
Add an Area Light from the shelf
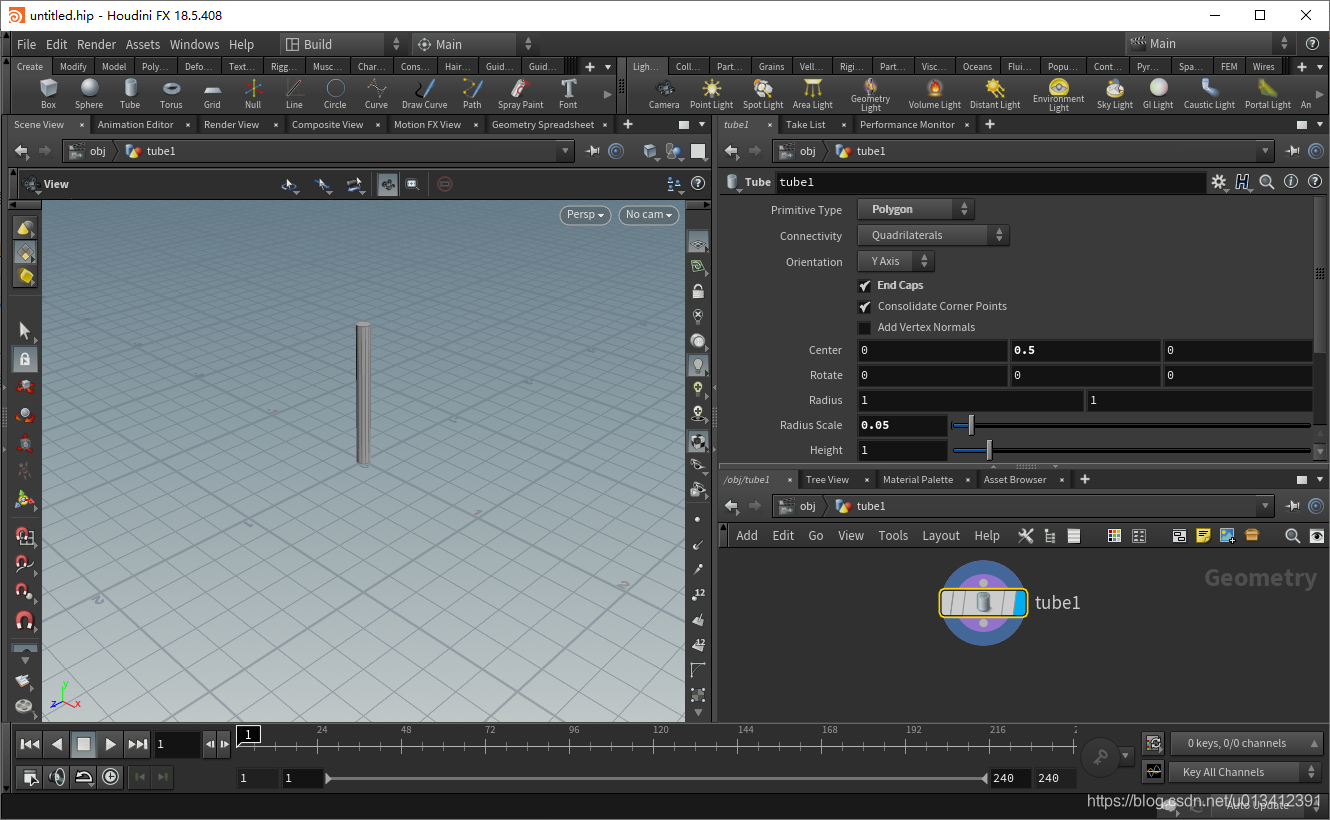click(x=812, y=94)
